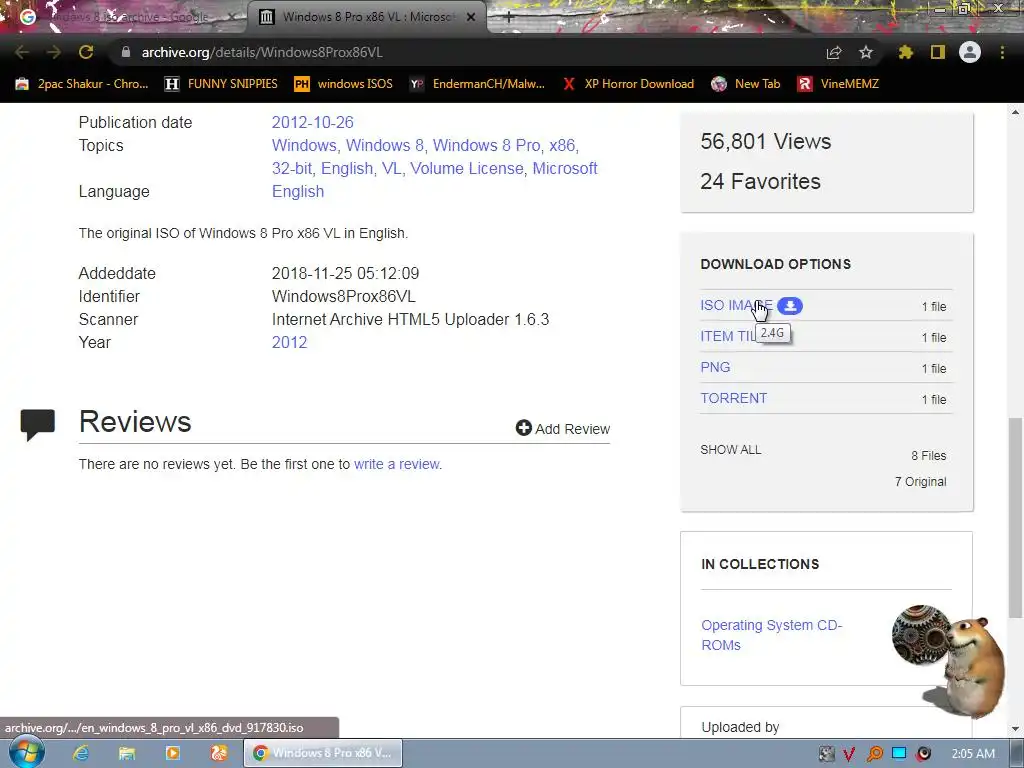
Task: Select the Windows 8 Pro x86 VL tab
Action: (x=366, y=18)
